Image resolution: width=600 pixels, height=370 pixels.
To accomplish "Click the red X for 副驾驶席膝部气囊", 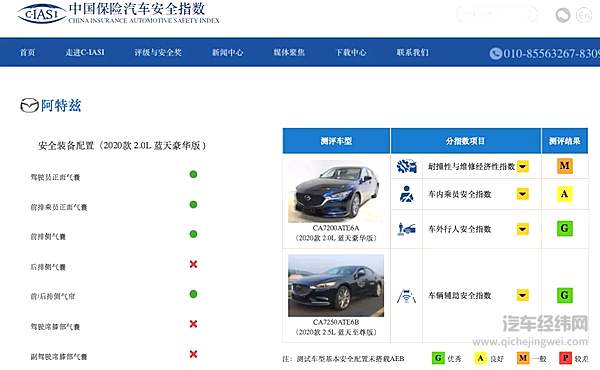I will pyautogui.click(x=193, y=354).
